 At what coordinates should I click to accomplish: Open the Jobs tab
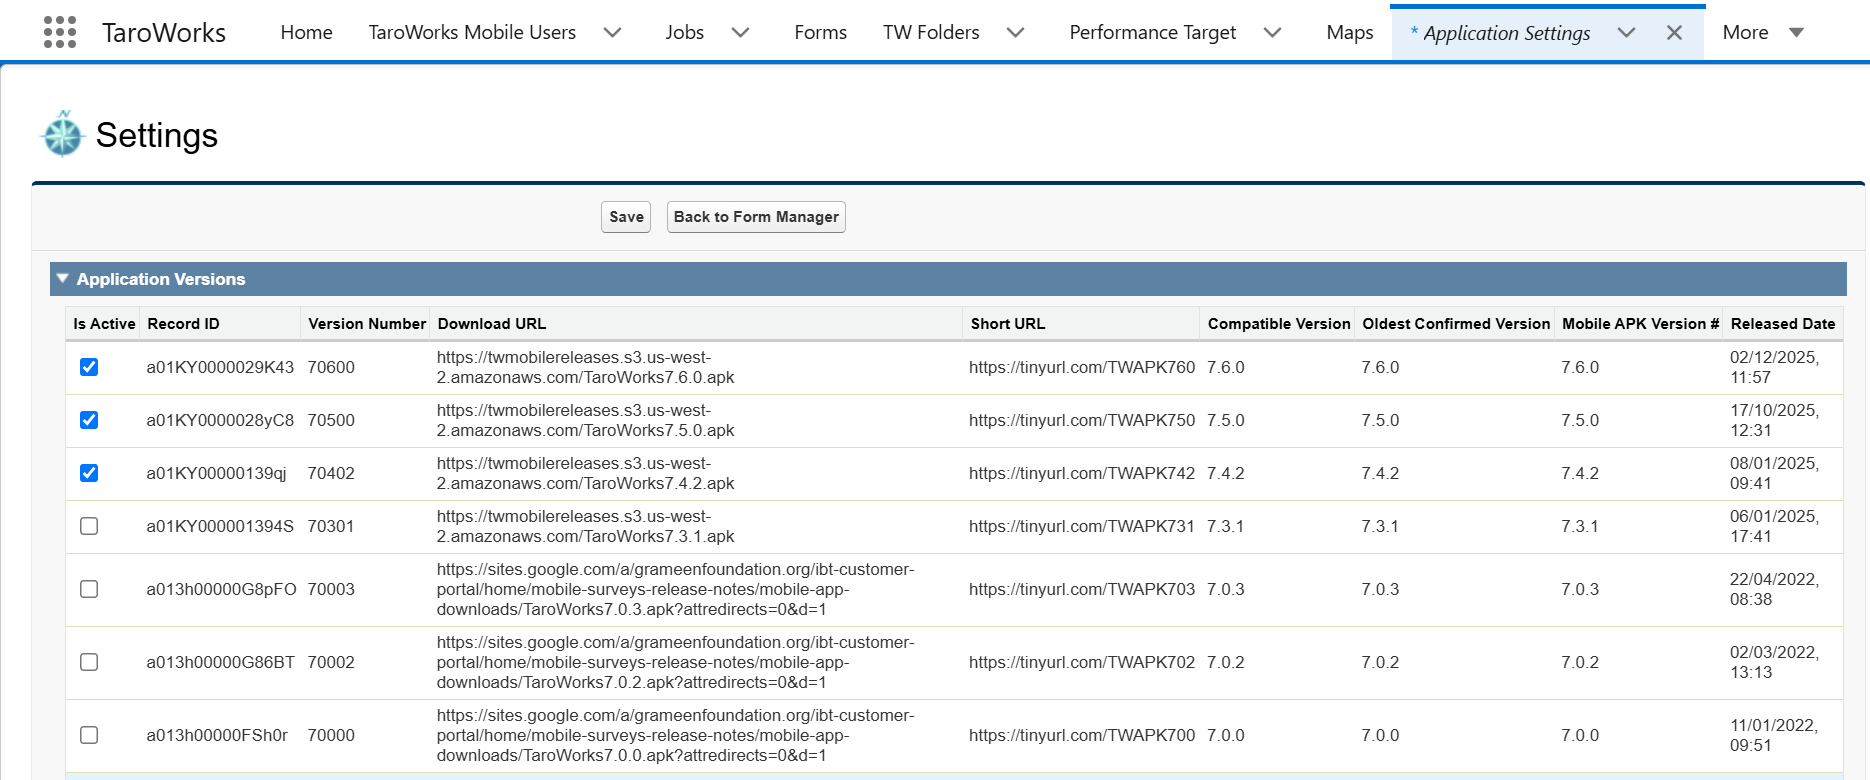click(685, 32)
